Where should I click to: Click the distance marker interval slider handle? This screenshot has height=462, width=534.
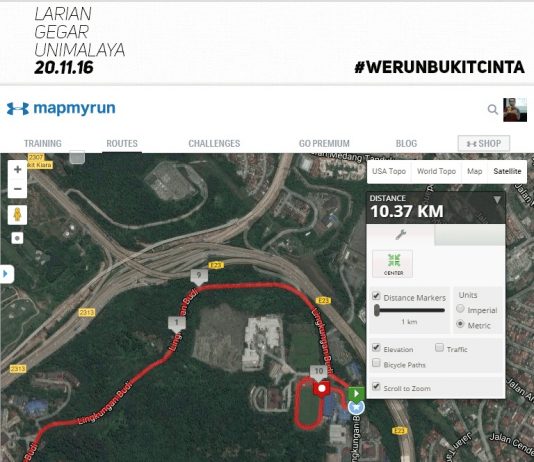coord(377,310)
